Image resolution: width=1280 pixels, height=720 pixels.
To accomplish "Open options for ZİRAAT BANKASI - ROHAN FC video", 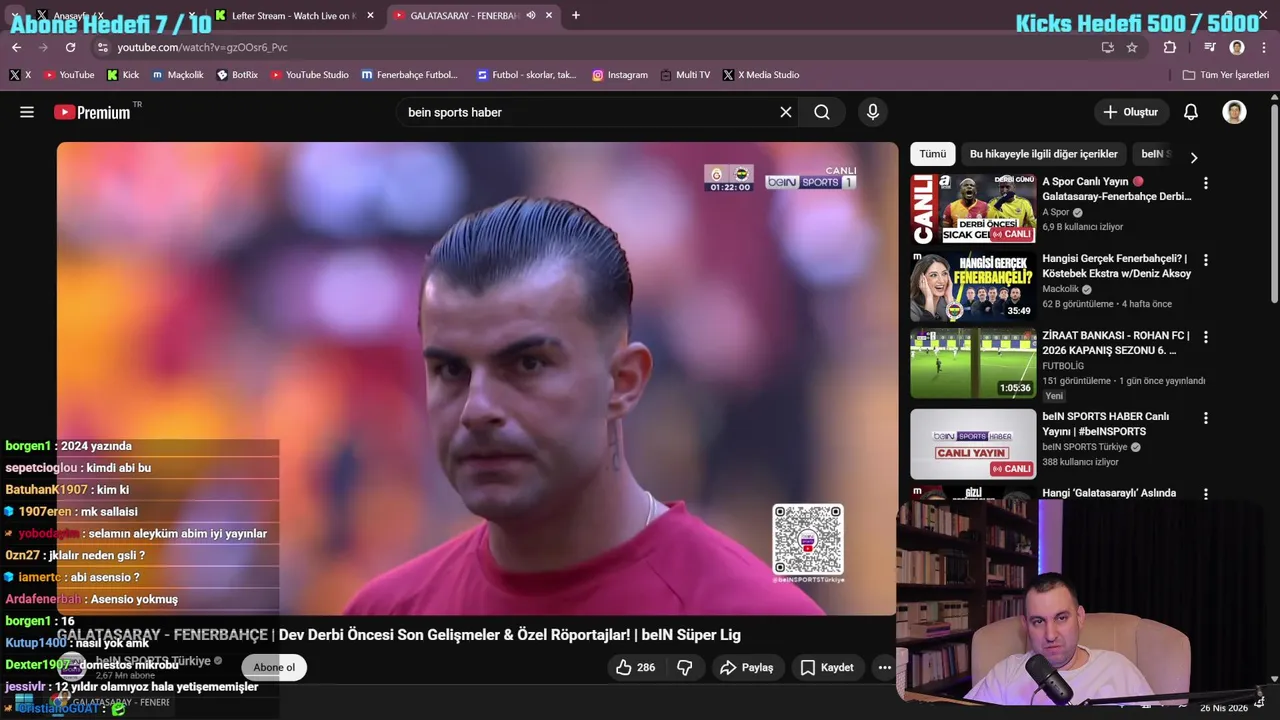I will tap(1206, 337).
